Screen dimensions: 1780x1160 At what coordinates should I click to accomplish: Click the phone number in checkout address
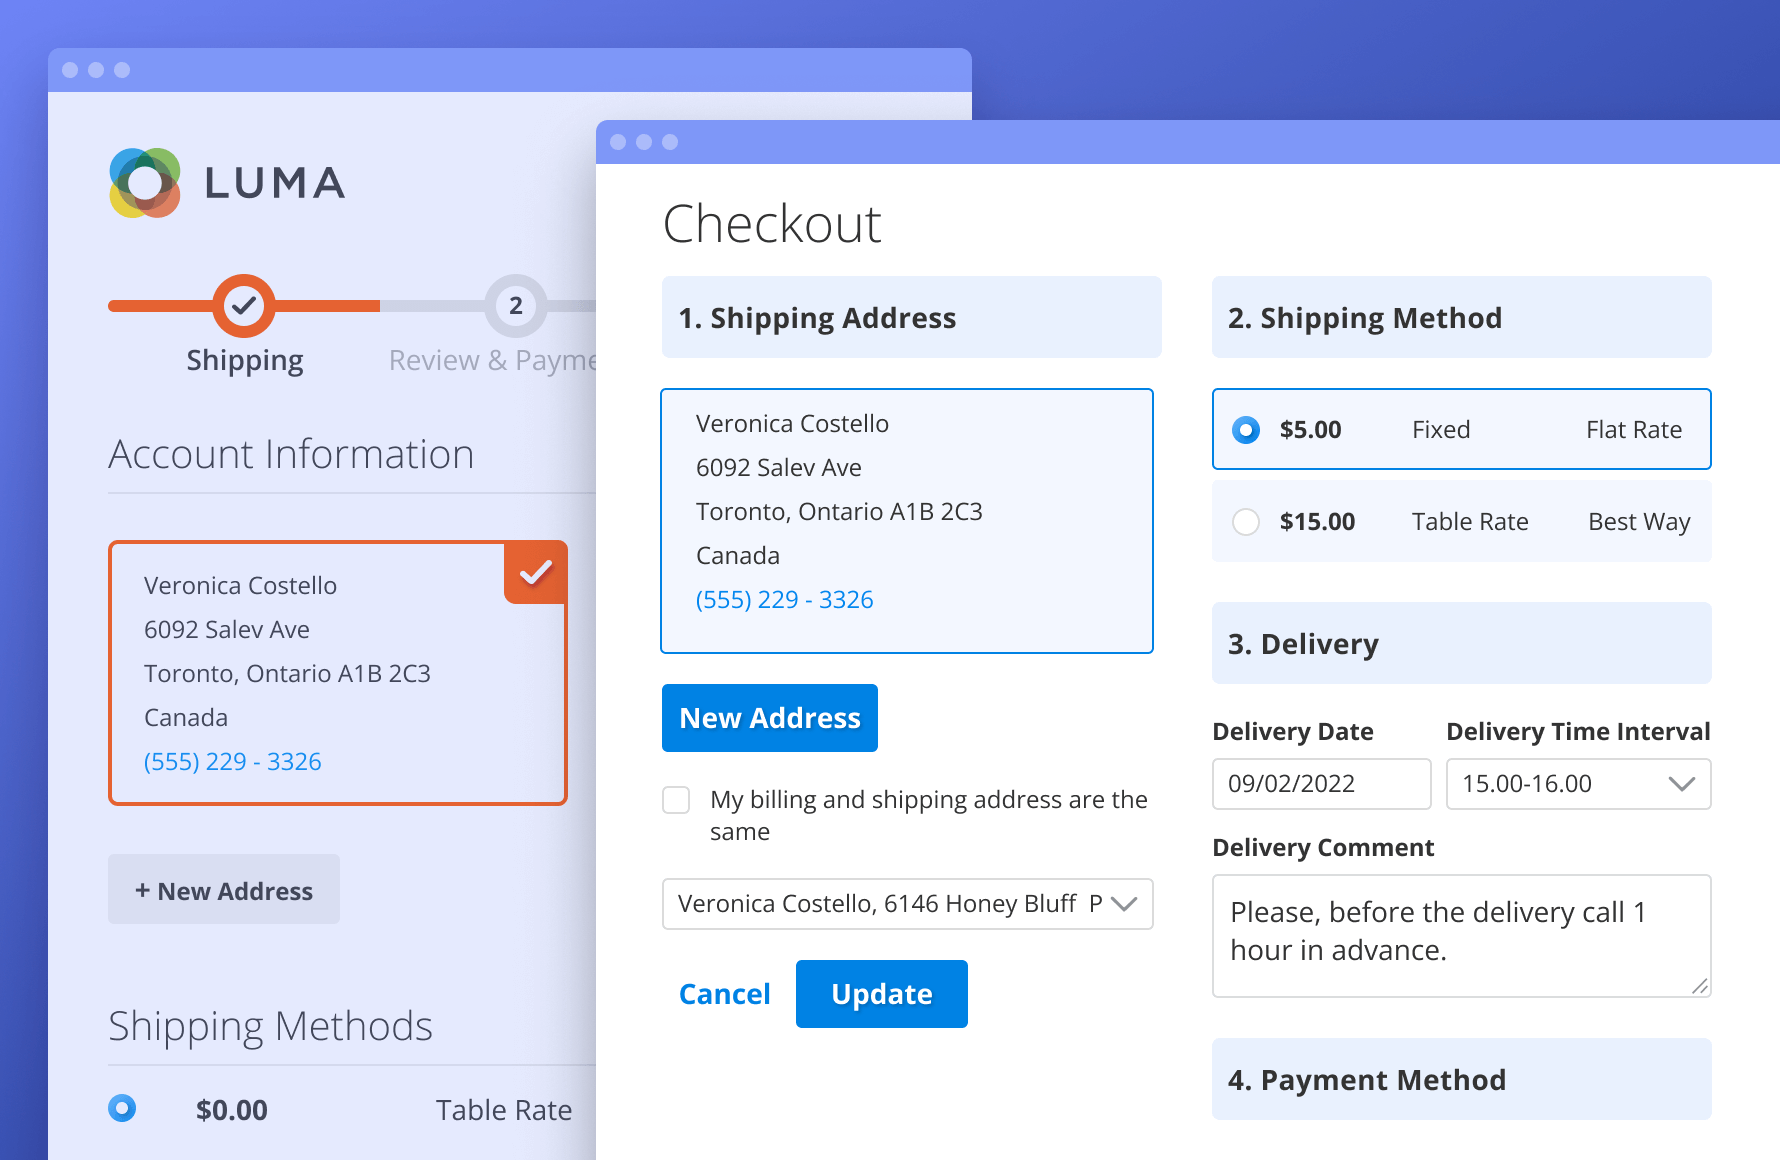784,600
